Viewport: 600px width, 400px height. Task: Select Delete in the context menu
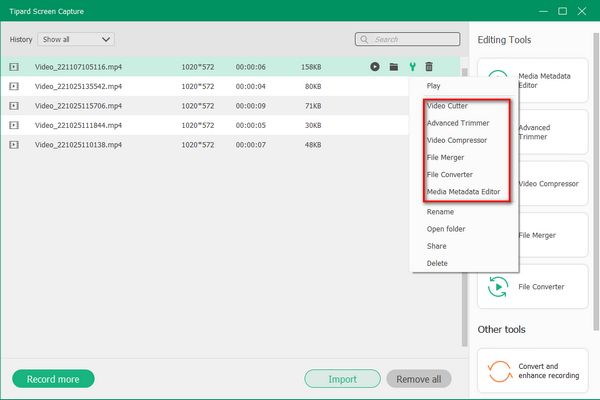click(437, 263)
